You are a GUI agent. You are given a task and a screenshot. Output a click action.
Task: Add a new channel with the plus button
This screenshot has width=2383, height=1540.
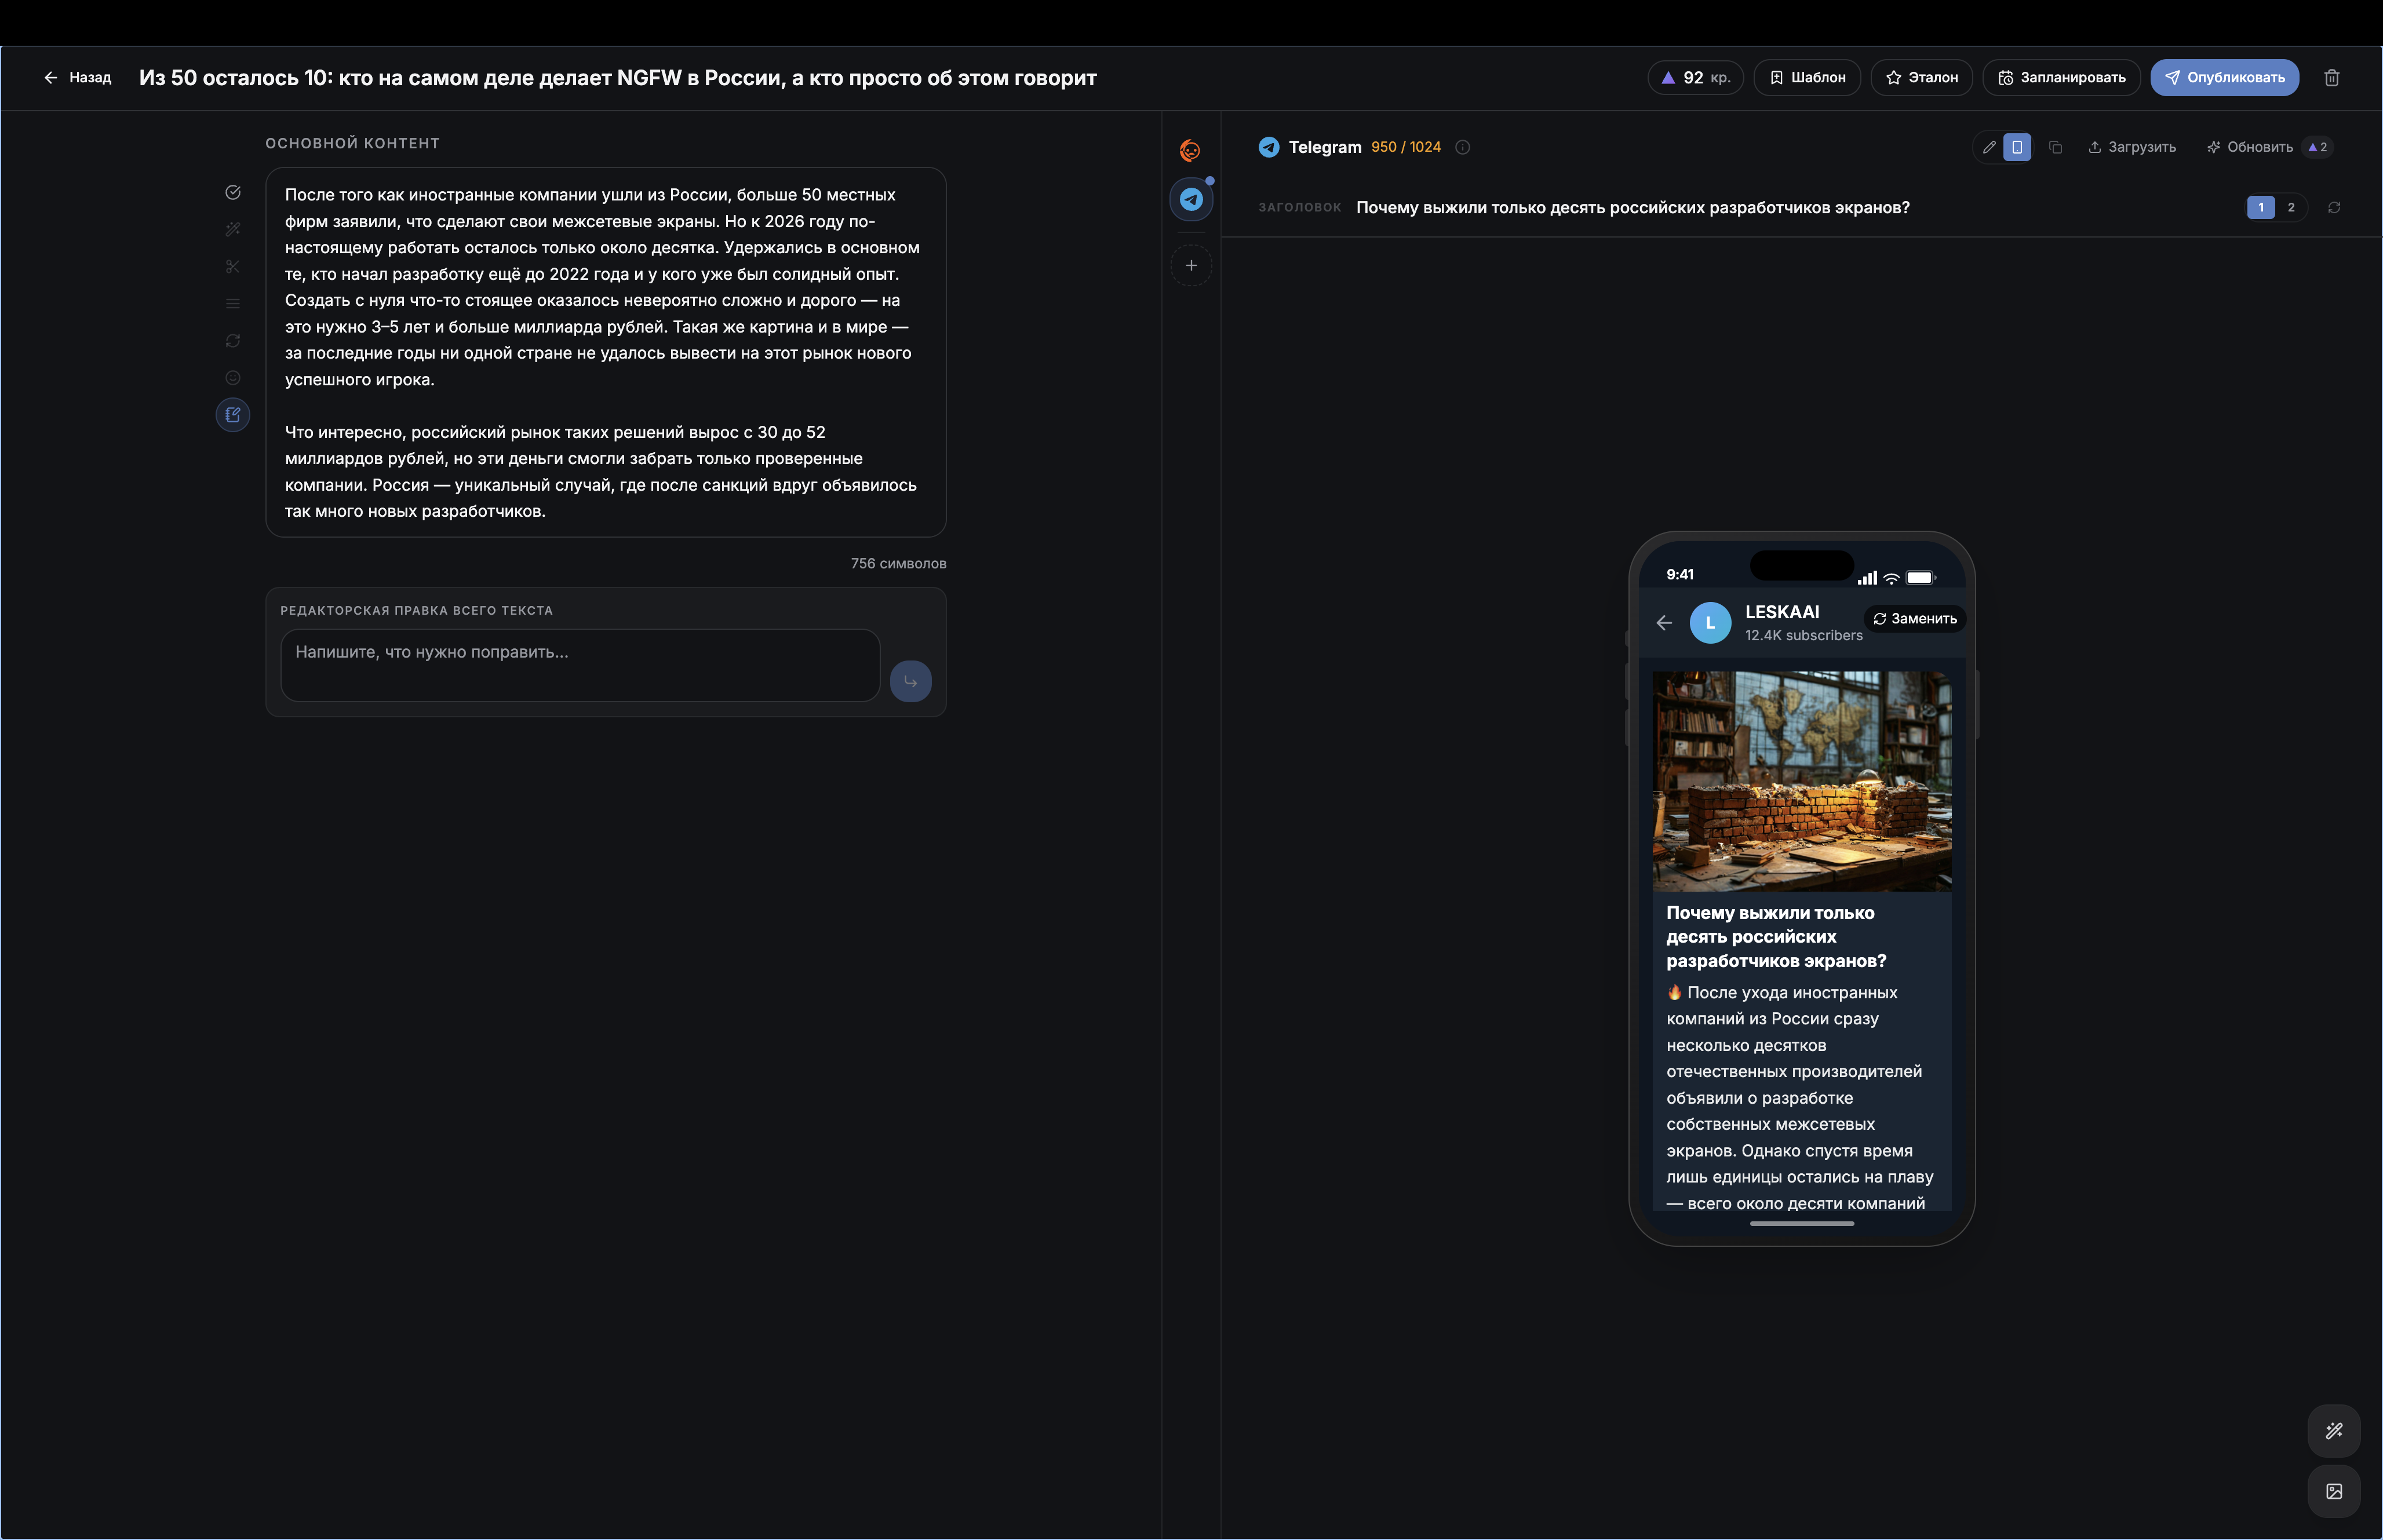tap(1191, 266)
